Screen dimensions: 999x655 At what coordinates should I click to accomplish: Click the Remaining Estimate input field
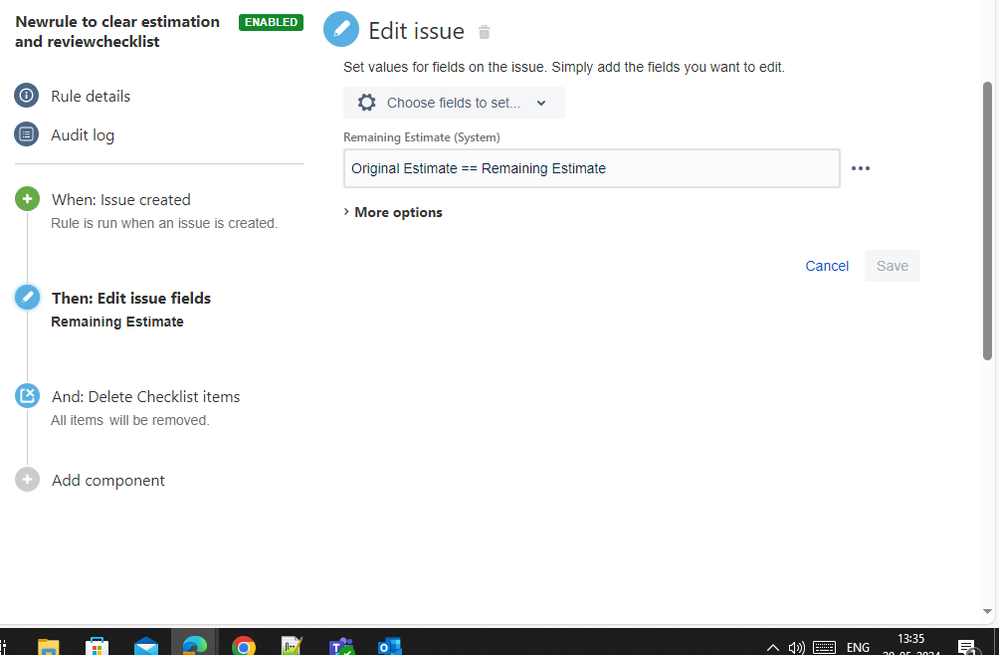(x=591, y=168)
